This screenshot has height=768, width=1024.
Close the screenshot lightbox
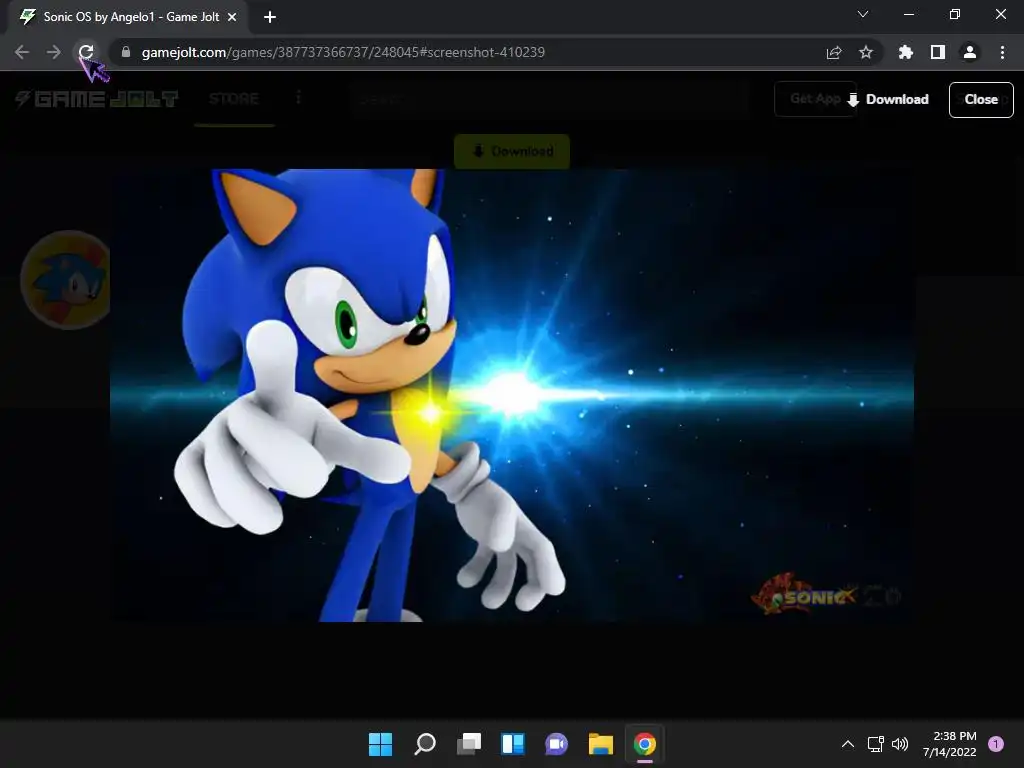tap(981, 99)
